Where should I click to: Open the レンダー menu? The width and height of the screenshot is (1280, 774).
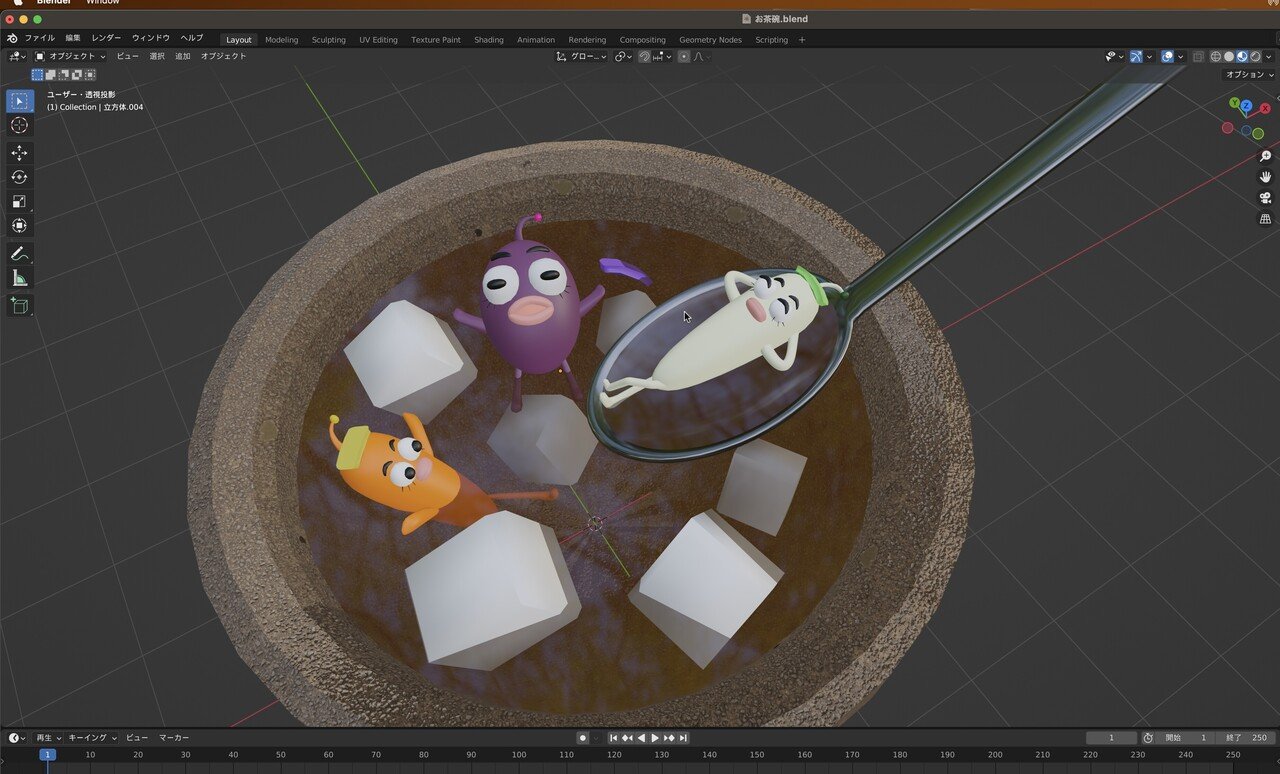pos(106,38)
